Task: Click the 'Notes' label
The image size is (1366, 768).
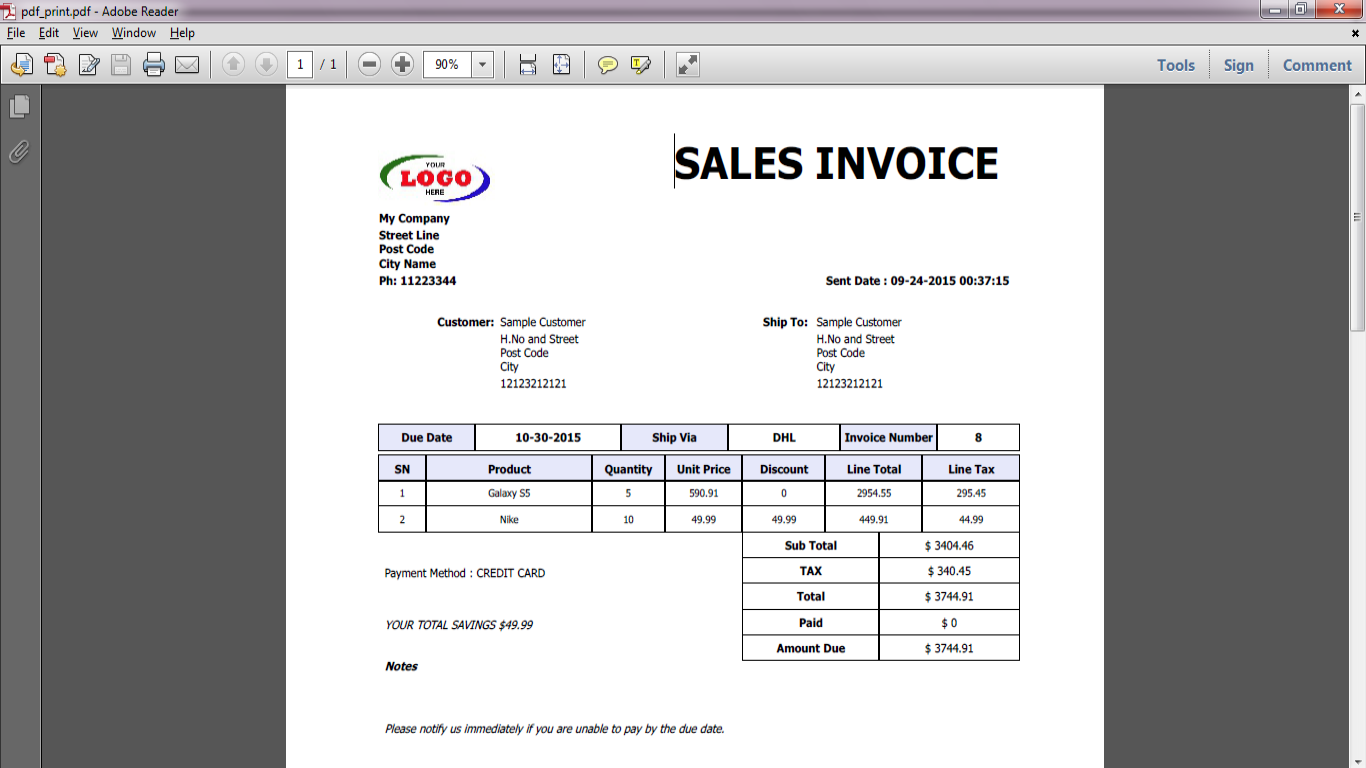Action: tap(401, 666)
